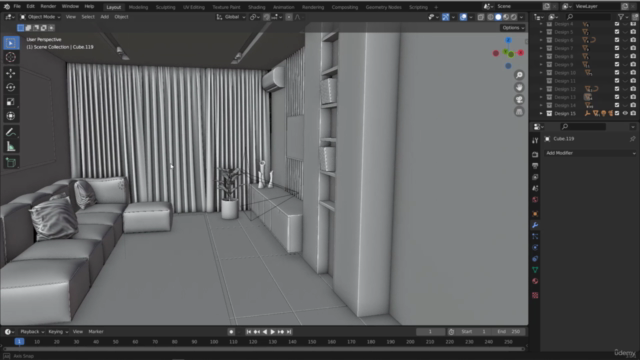This screenshot has height=360, width=640.
Task: Open the Tool properties tab
Action: click(x=535, y=141)
